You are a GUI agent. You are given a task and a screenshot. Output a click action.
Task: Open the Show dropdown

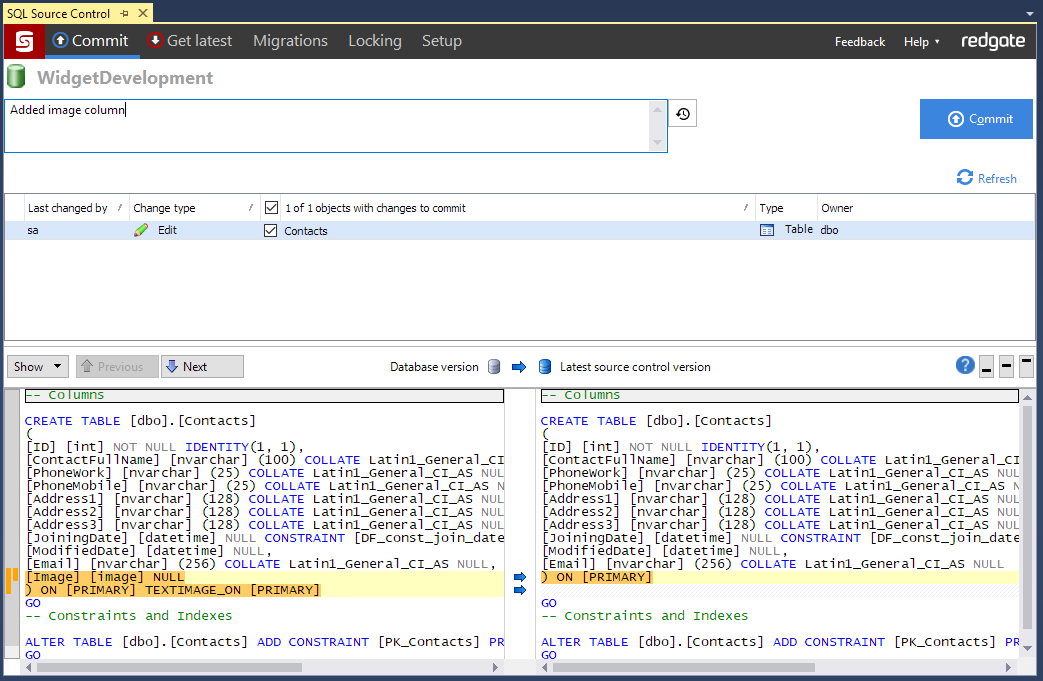point(38,367)
